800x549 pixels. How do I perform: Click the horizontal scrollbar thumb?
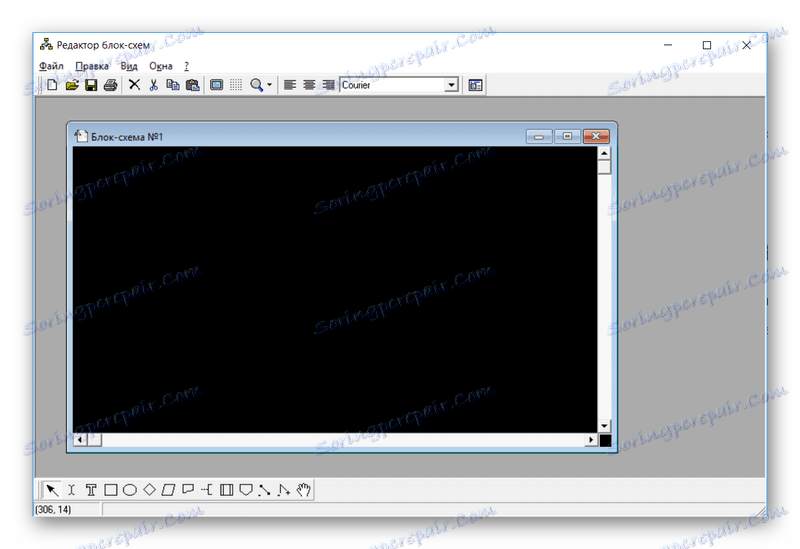[94, 440]
